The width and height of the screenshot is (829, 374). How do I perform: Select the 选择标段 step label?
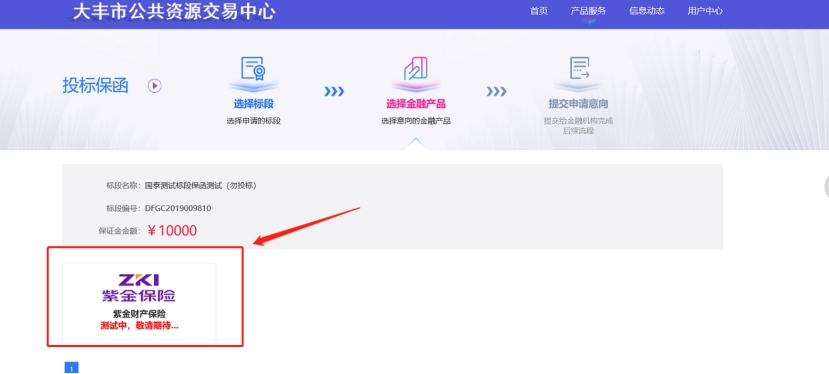[x=253, y=104]
